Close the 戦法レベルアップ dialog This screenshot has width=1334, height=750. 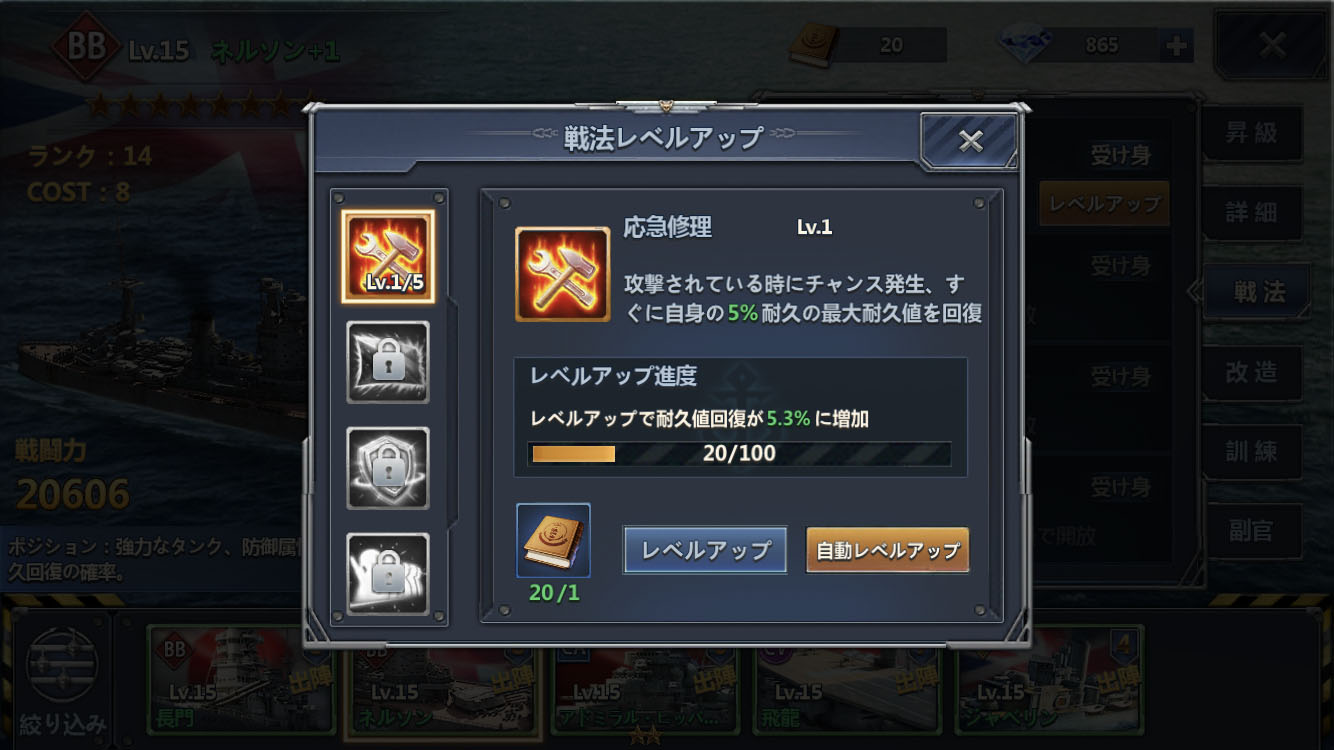tap(970, 141)
